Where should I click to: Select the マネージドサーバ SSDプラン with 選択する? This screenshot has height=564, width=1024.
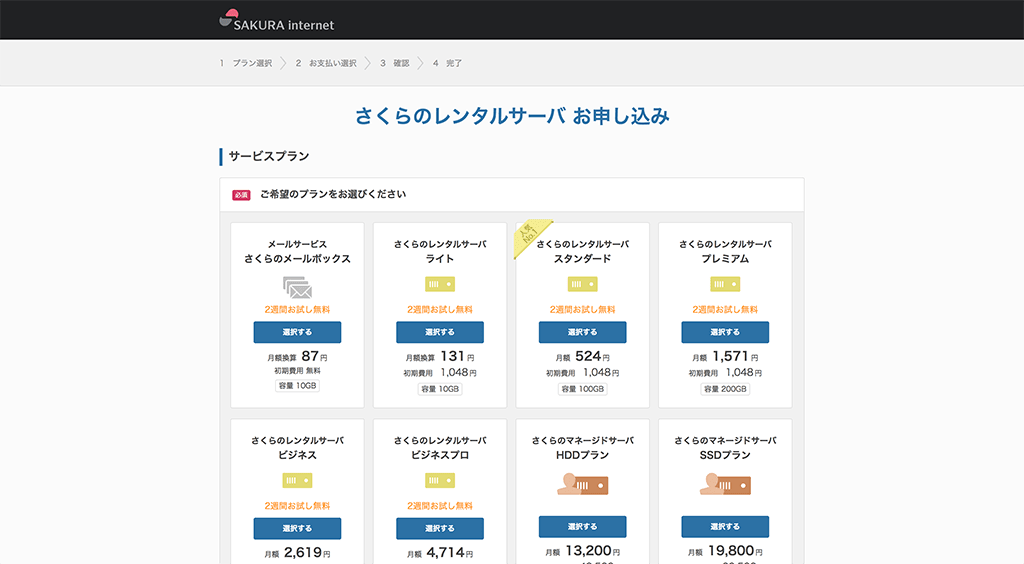[725, 526]
